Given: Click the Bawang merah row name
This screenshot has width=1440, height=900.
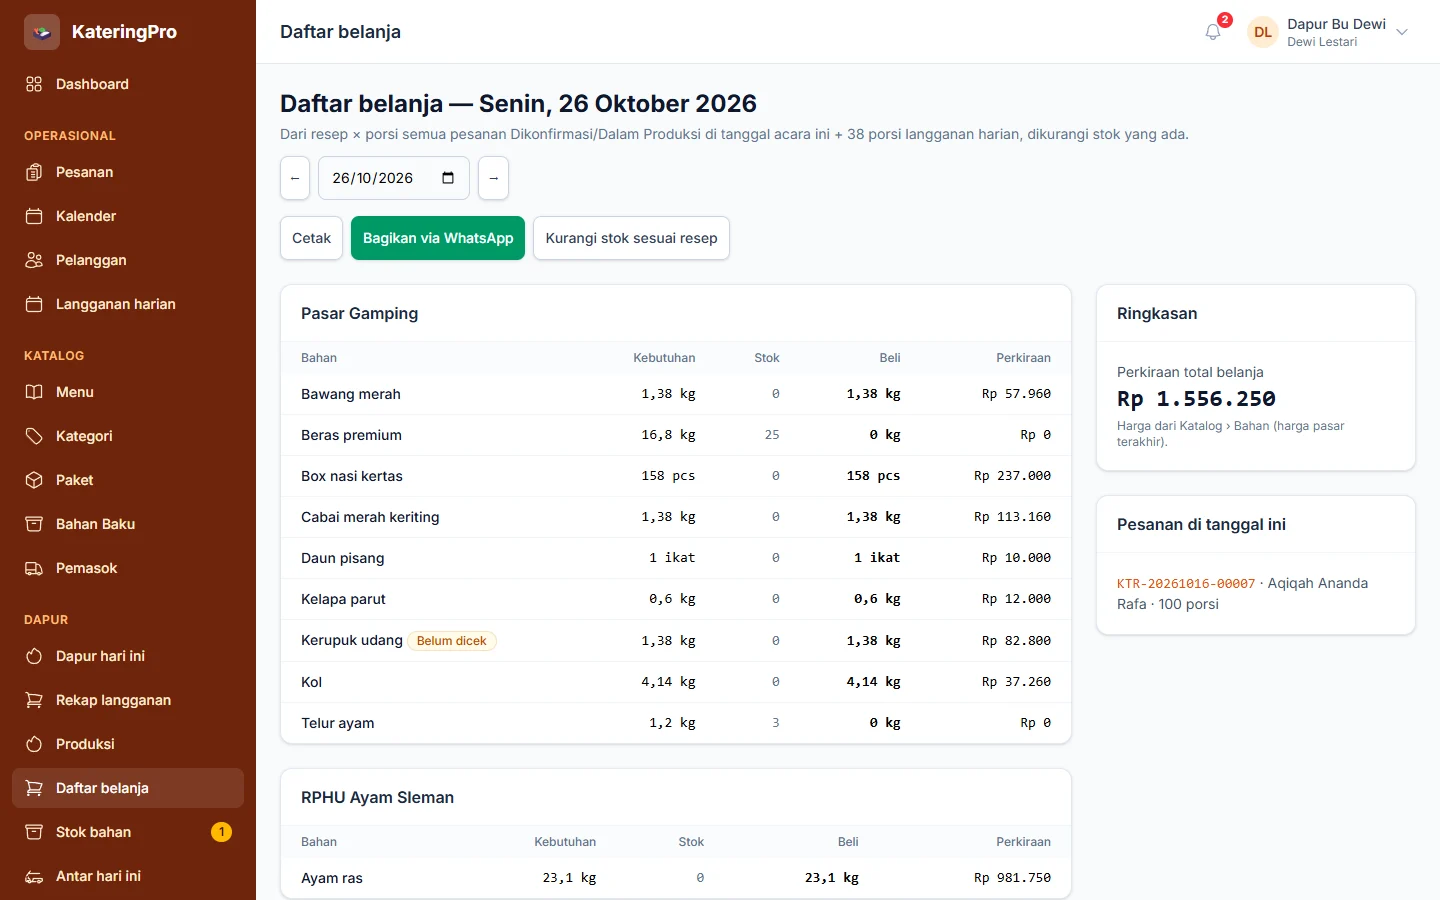Looking at the screenshot, I should tap(351, 394).
